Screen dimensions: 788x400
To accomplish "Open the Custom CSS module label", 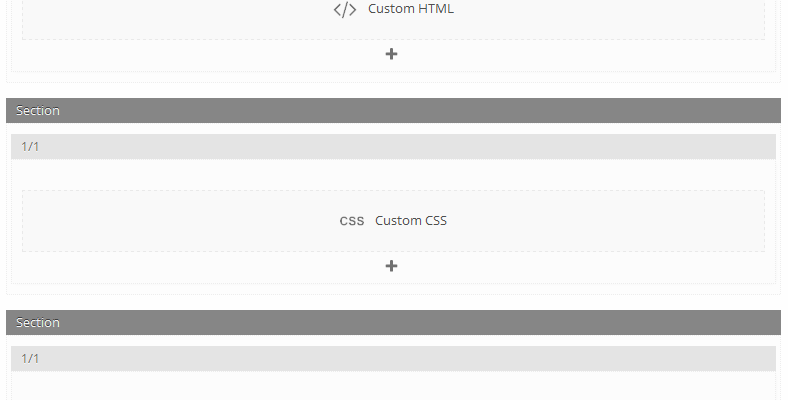I will click(x=411, y=221).
